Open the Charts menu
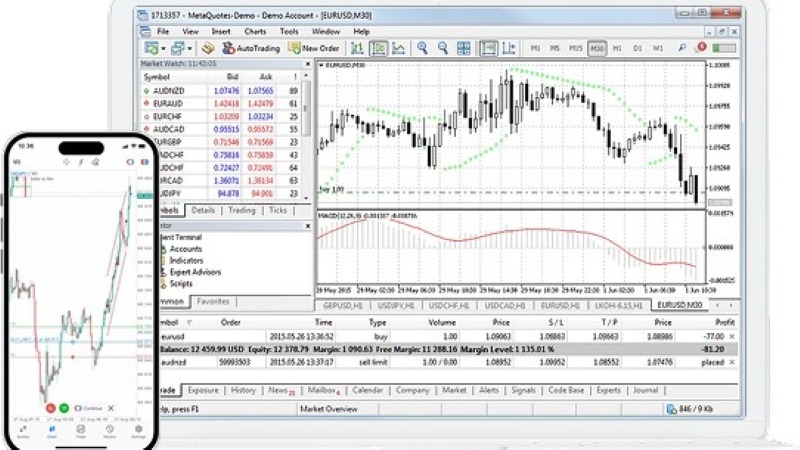The height and width of the screenshot is (450, 800). pyautogui.click(x=252, y=31)
